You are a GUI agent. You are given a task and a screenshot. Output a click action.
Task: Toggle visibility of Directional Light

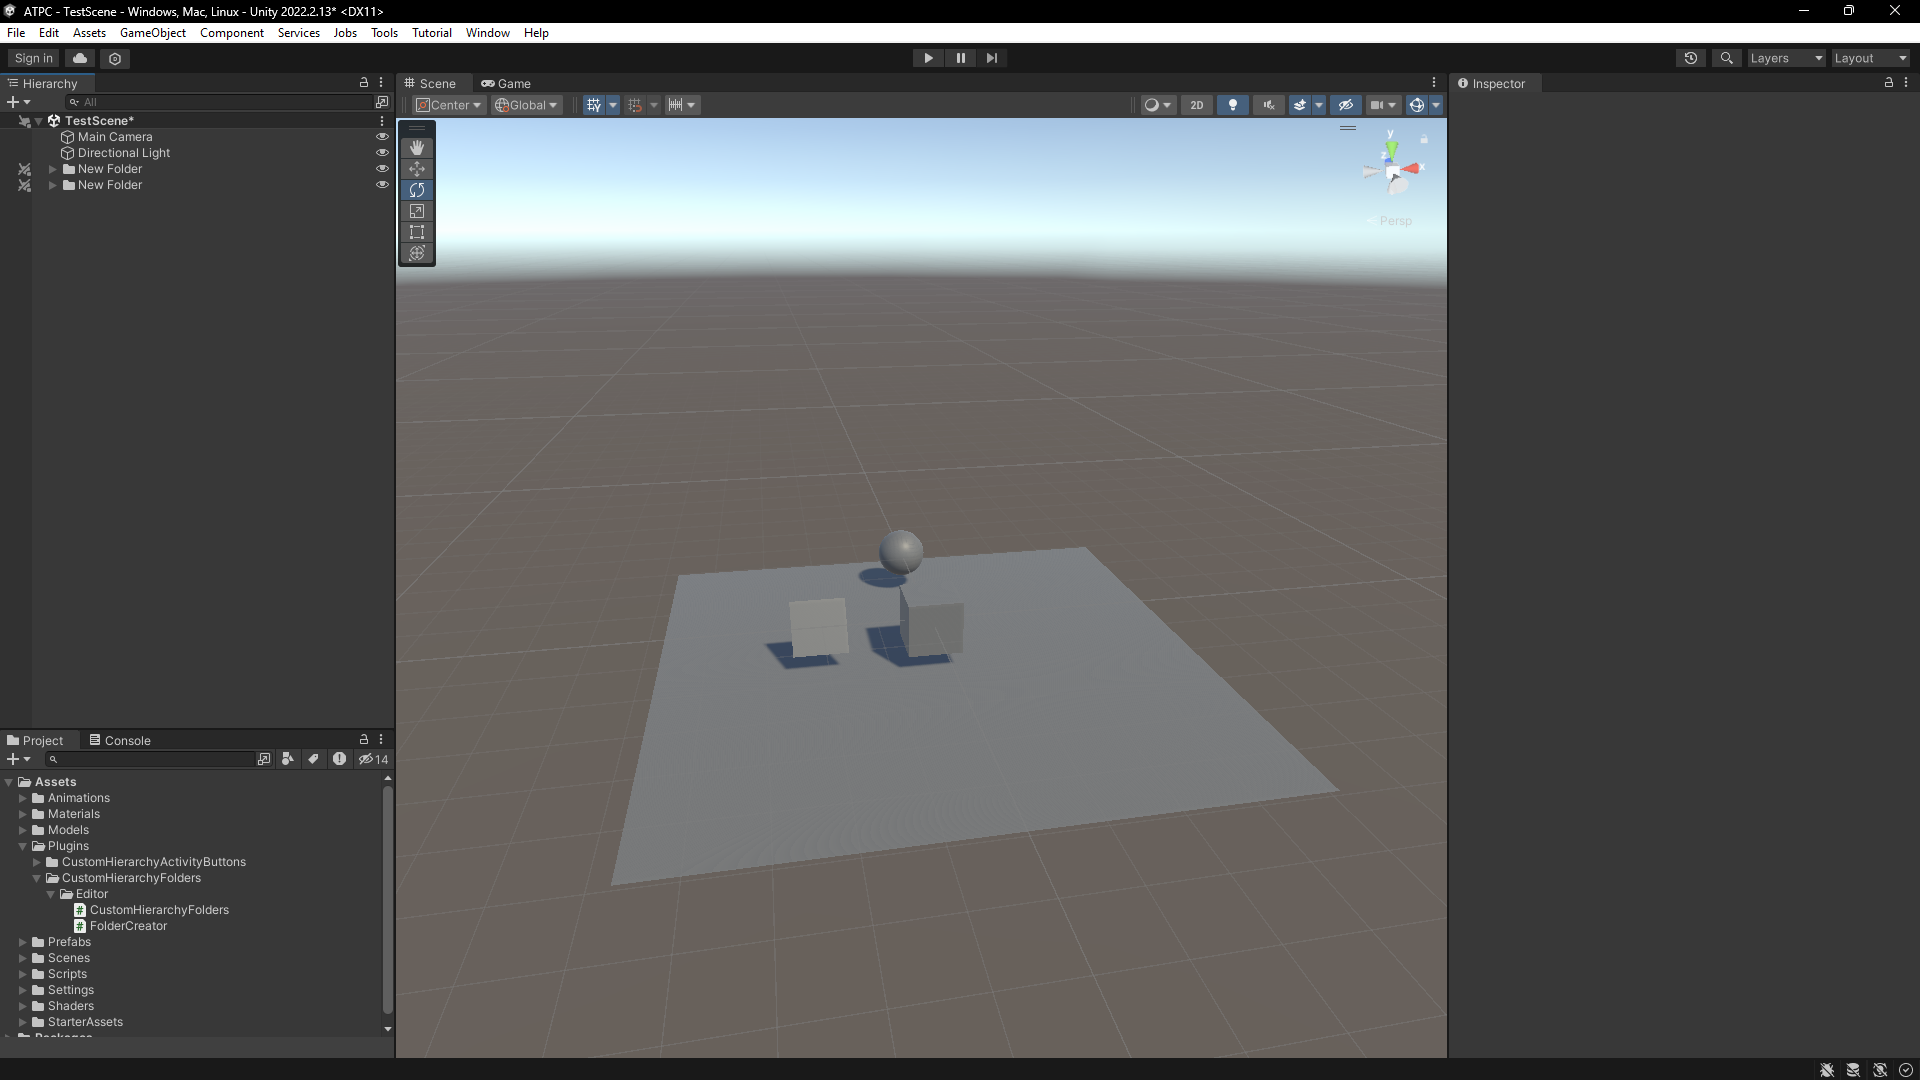pyautogui.click(x=381, y=153)
